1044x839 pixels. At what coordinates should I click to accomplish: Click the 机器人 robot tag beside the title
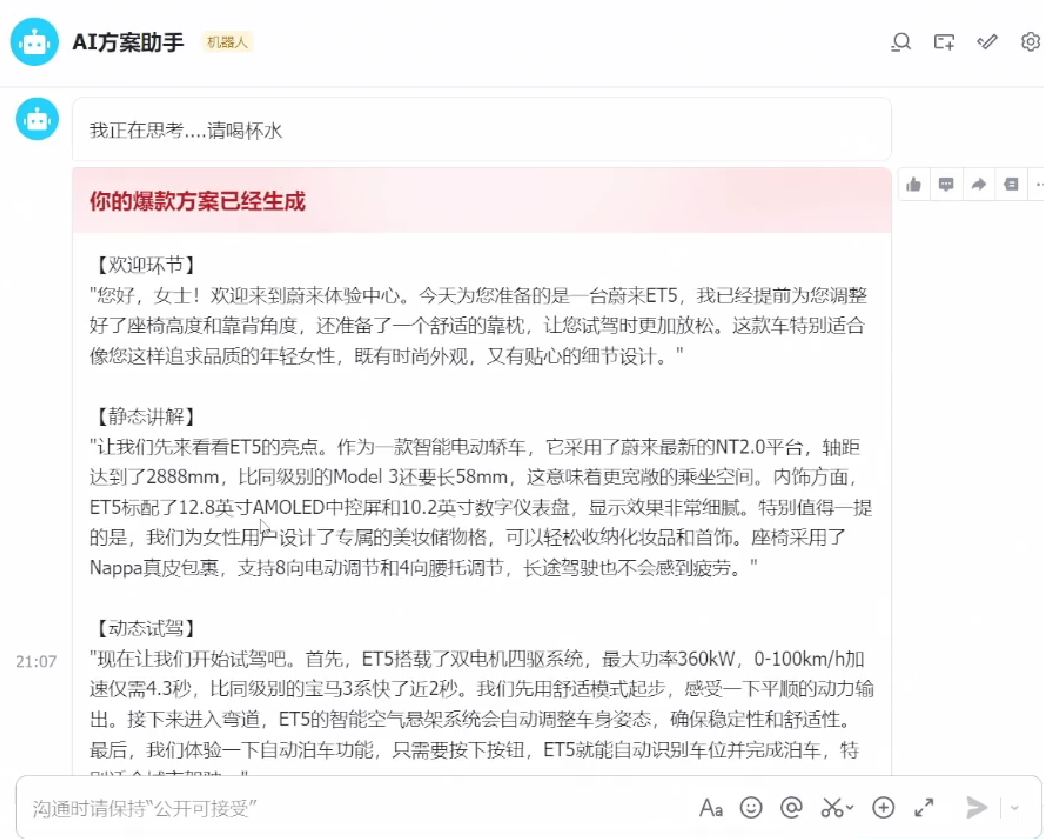tap(225, 42)
